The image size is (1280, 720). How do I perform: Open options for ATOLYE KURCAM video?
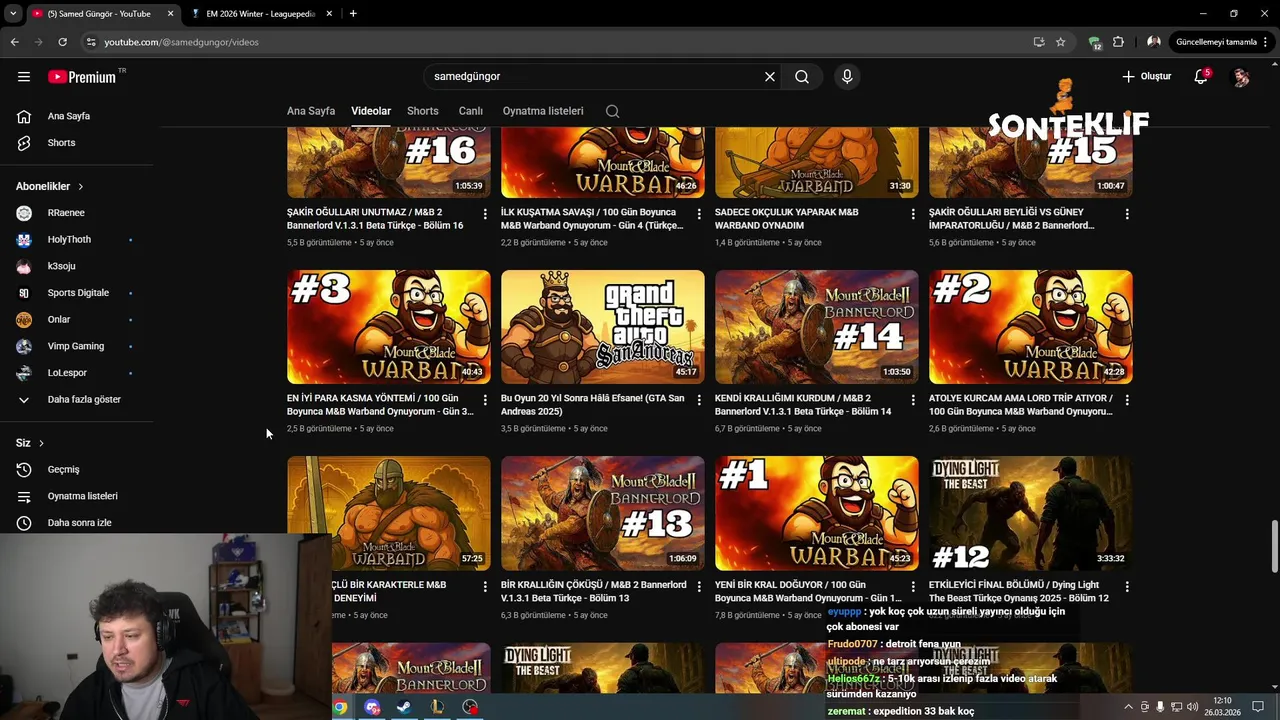pyautogui.click(x=1127, y=400)
